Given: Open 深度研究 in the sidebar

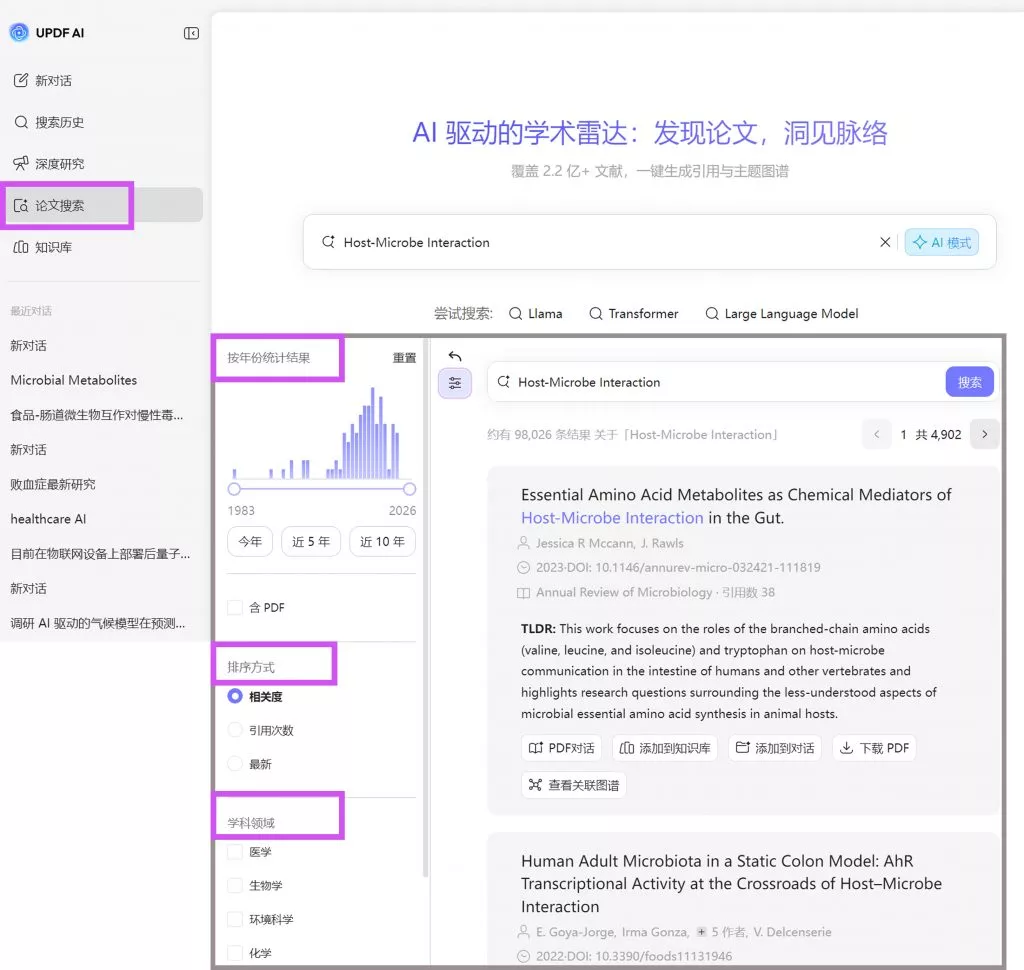Looking at the screenshot, I should click(x=60, y=164).
